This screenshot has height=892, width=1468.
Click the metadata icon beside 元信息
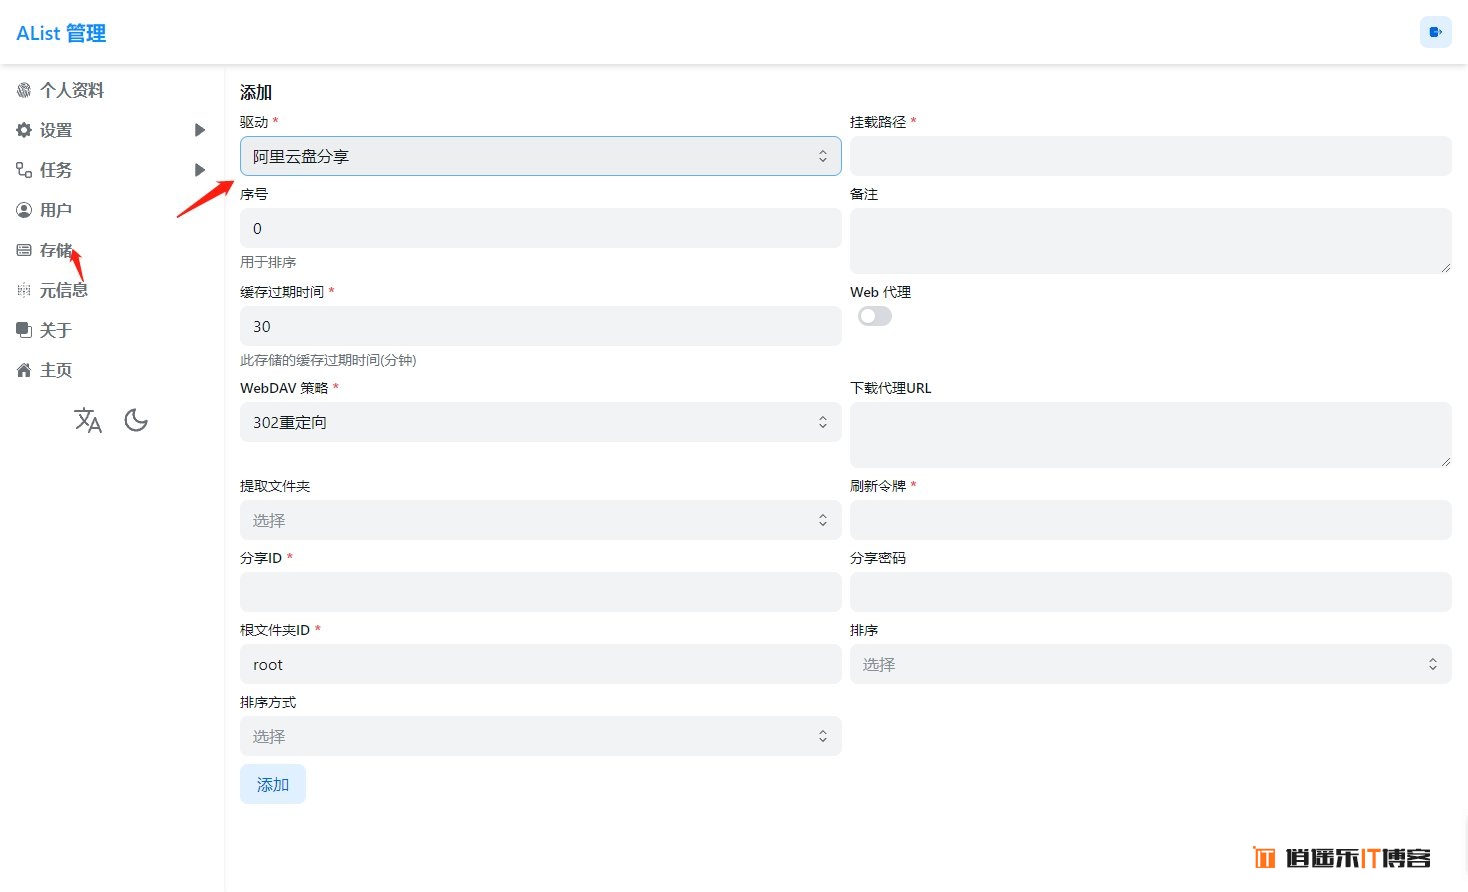click(x=24, y=290)
